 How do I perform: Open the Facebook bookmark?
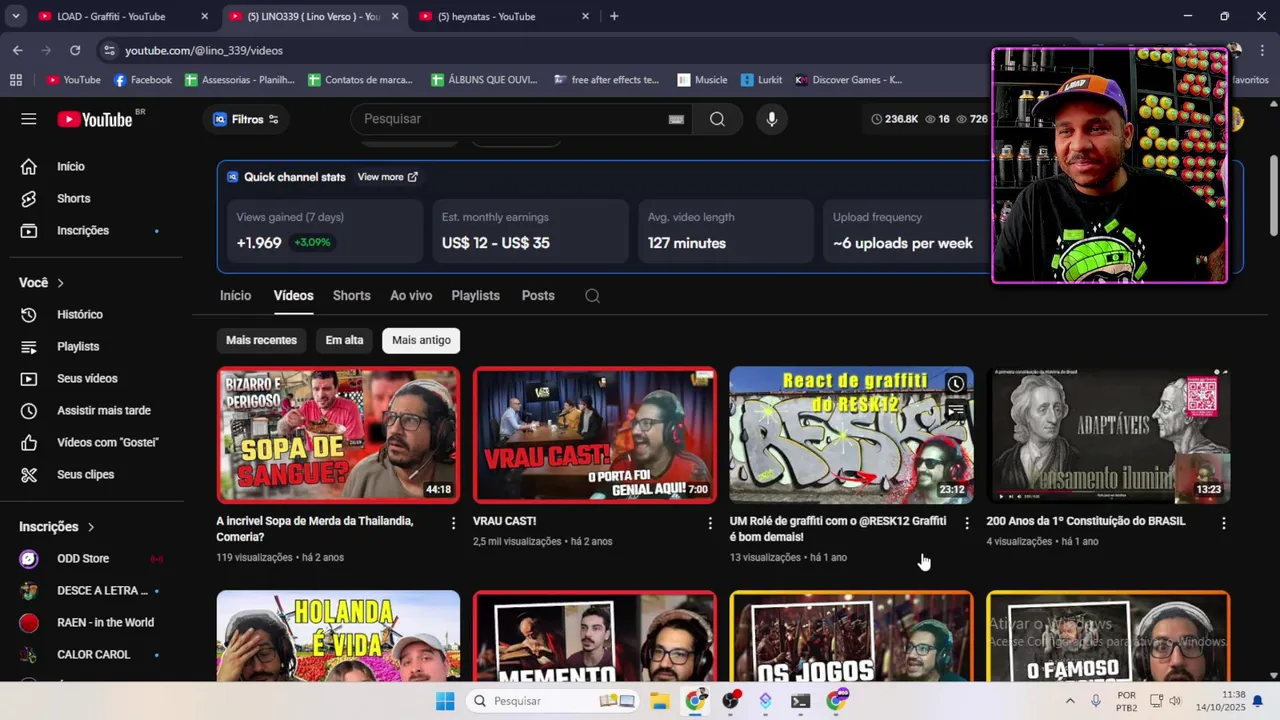coord(142,80)
